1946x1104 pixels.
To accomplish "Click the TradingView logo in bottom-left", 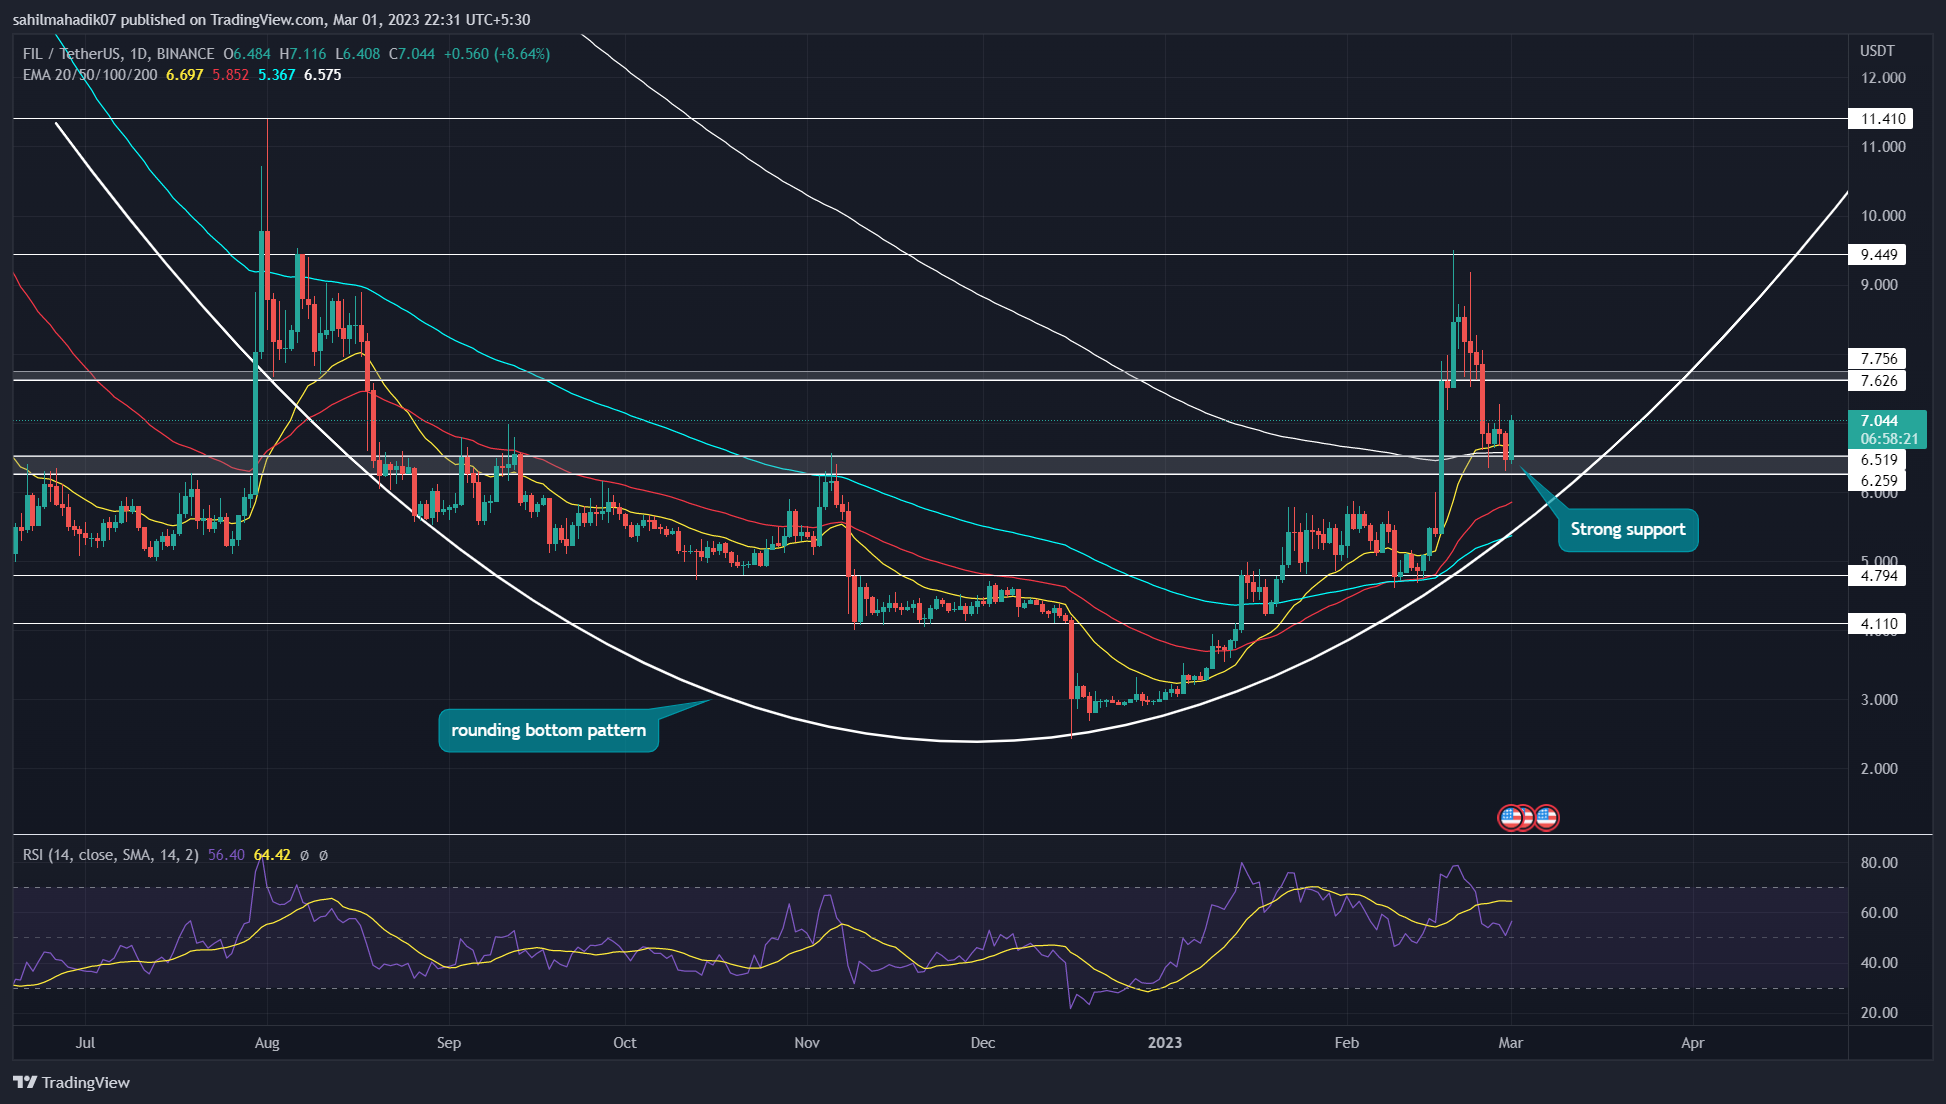I will pyautogui.click(x=72, y=1082).
